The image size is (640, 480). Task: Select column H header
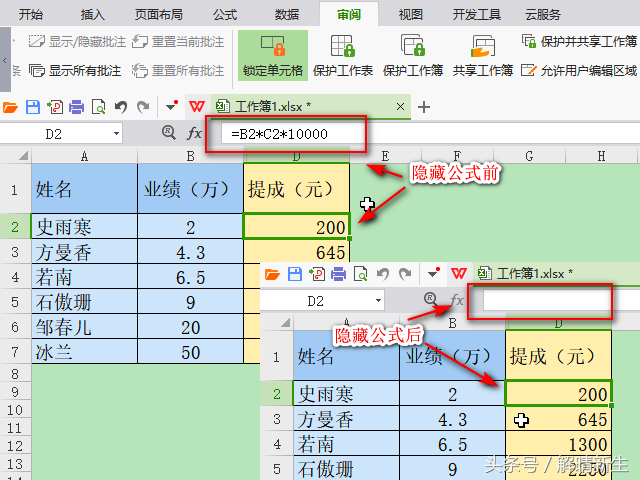pos(601,156)
